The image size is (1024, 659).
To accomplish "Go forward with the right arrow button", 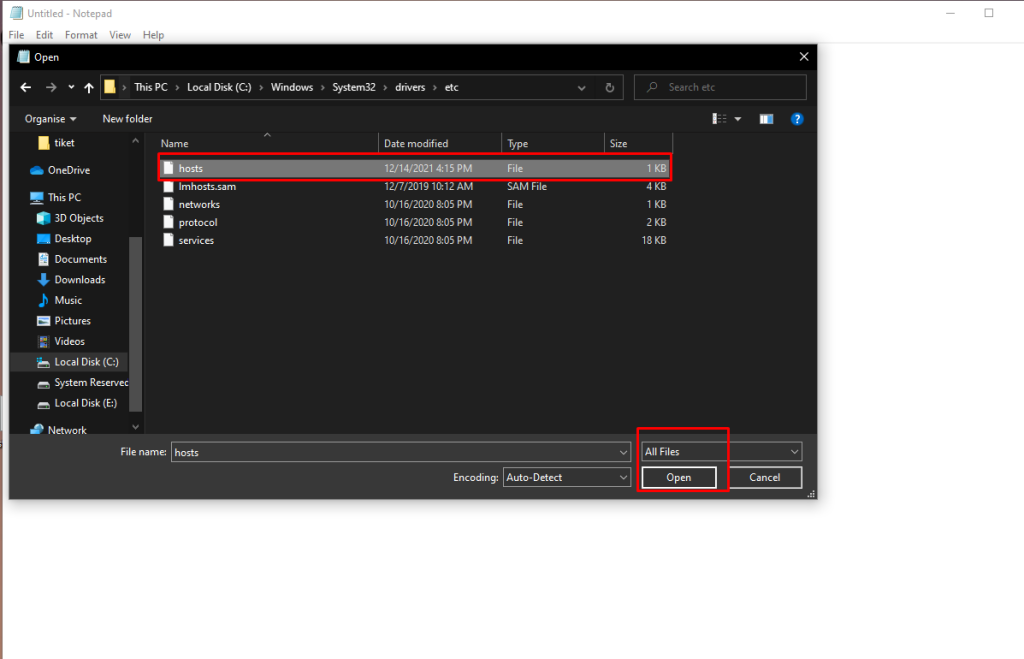I will [x=51, y=87].
